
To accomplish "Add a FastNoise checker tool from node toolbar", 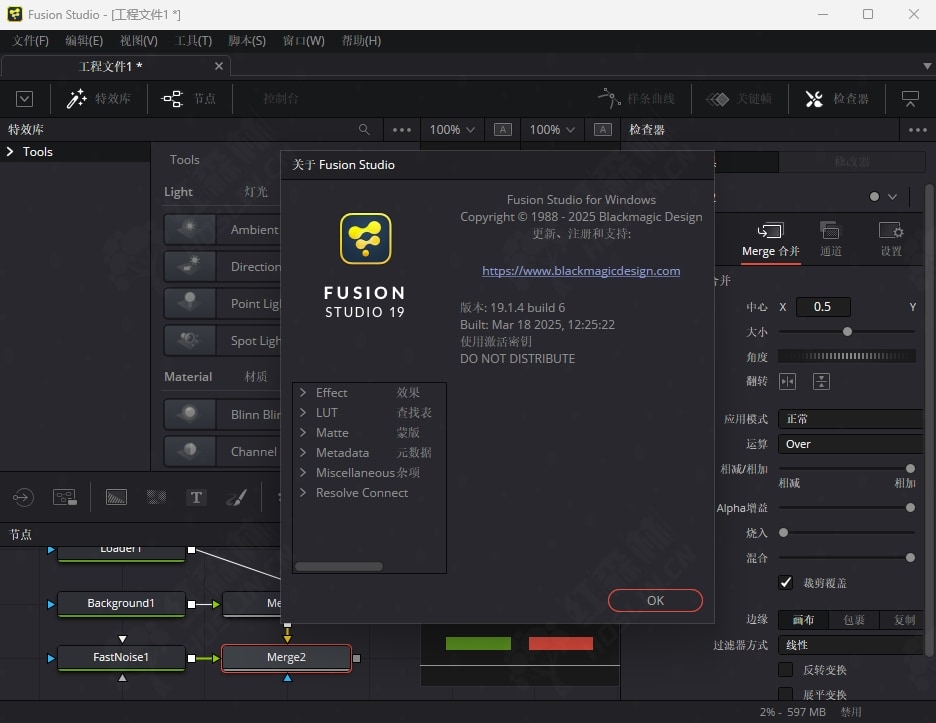I will (x=156, y=497).
